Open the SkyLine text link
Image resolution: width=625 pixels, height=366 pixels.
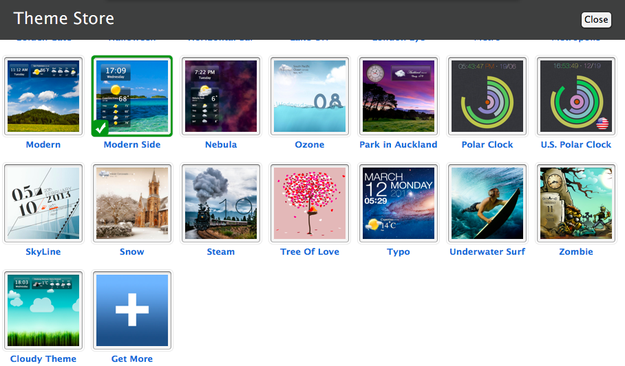point(43,252)
